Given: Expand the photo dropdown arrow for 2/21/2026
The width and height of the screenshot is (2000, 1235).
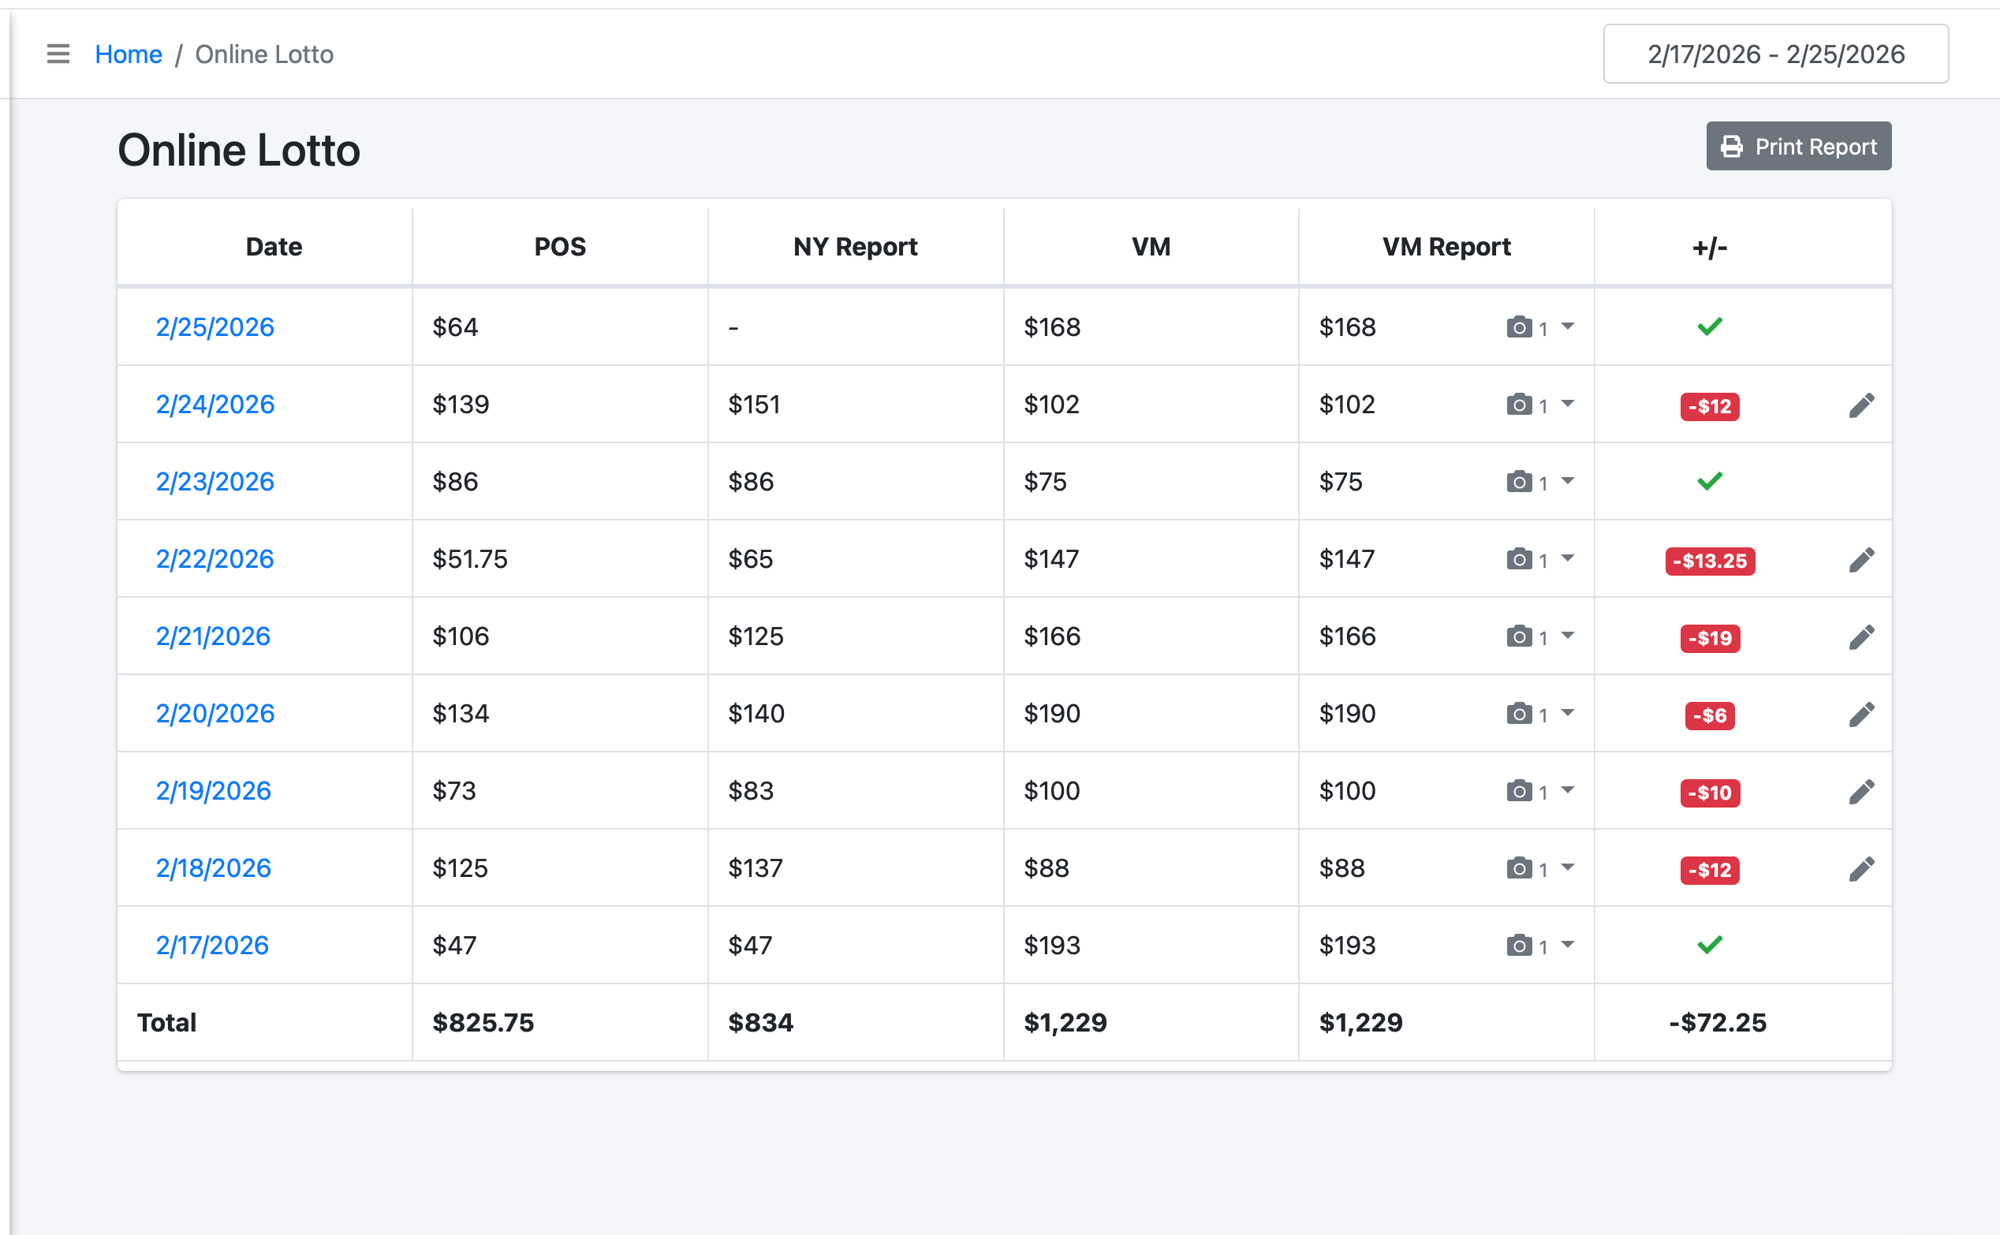Looking at the screenshot, I should (1568, 636).
